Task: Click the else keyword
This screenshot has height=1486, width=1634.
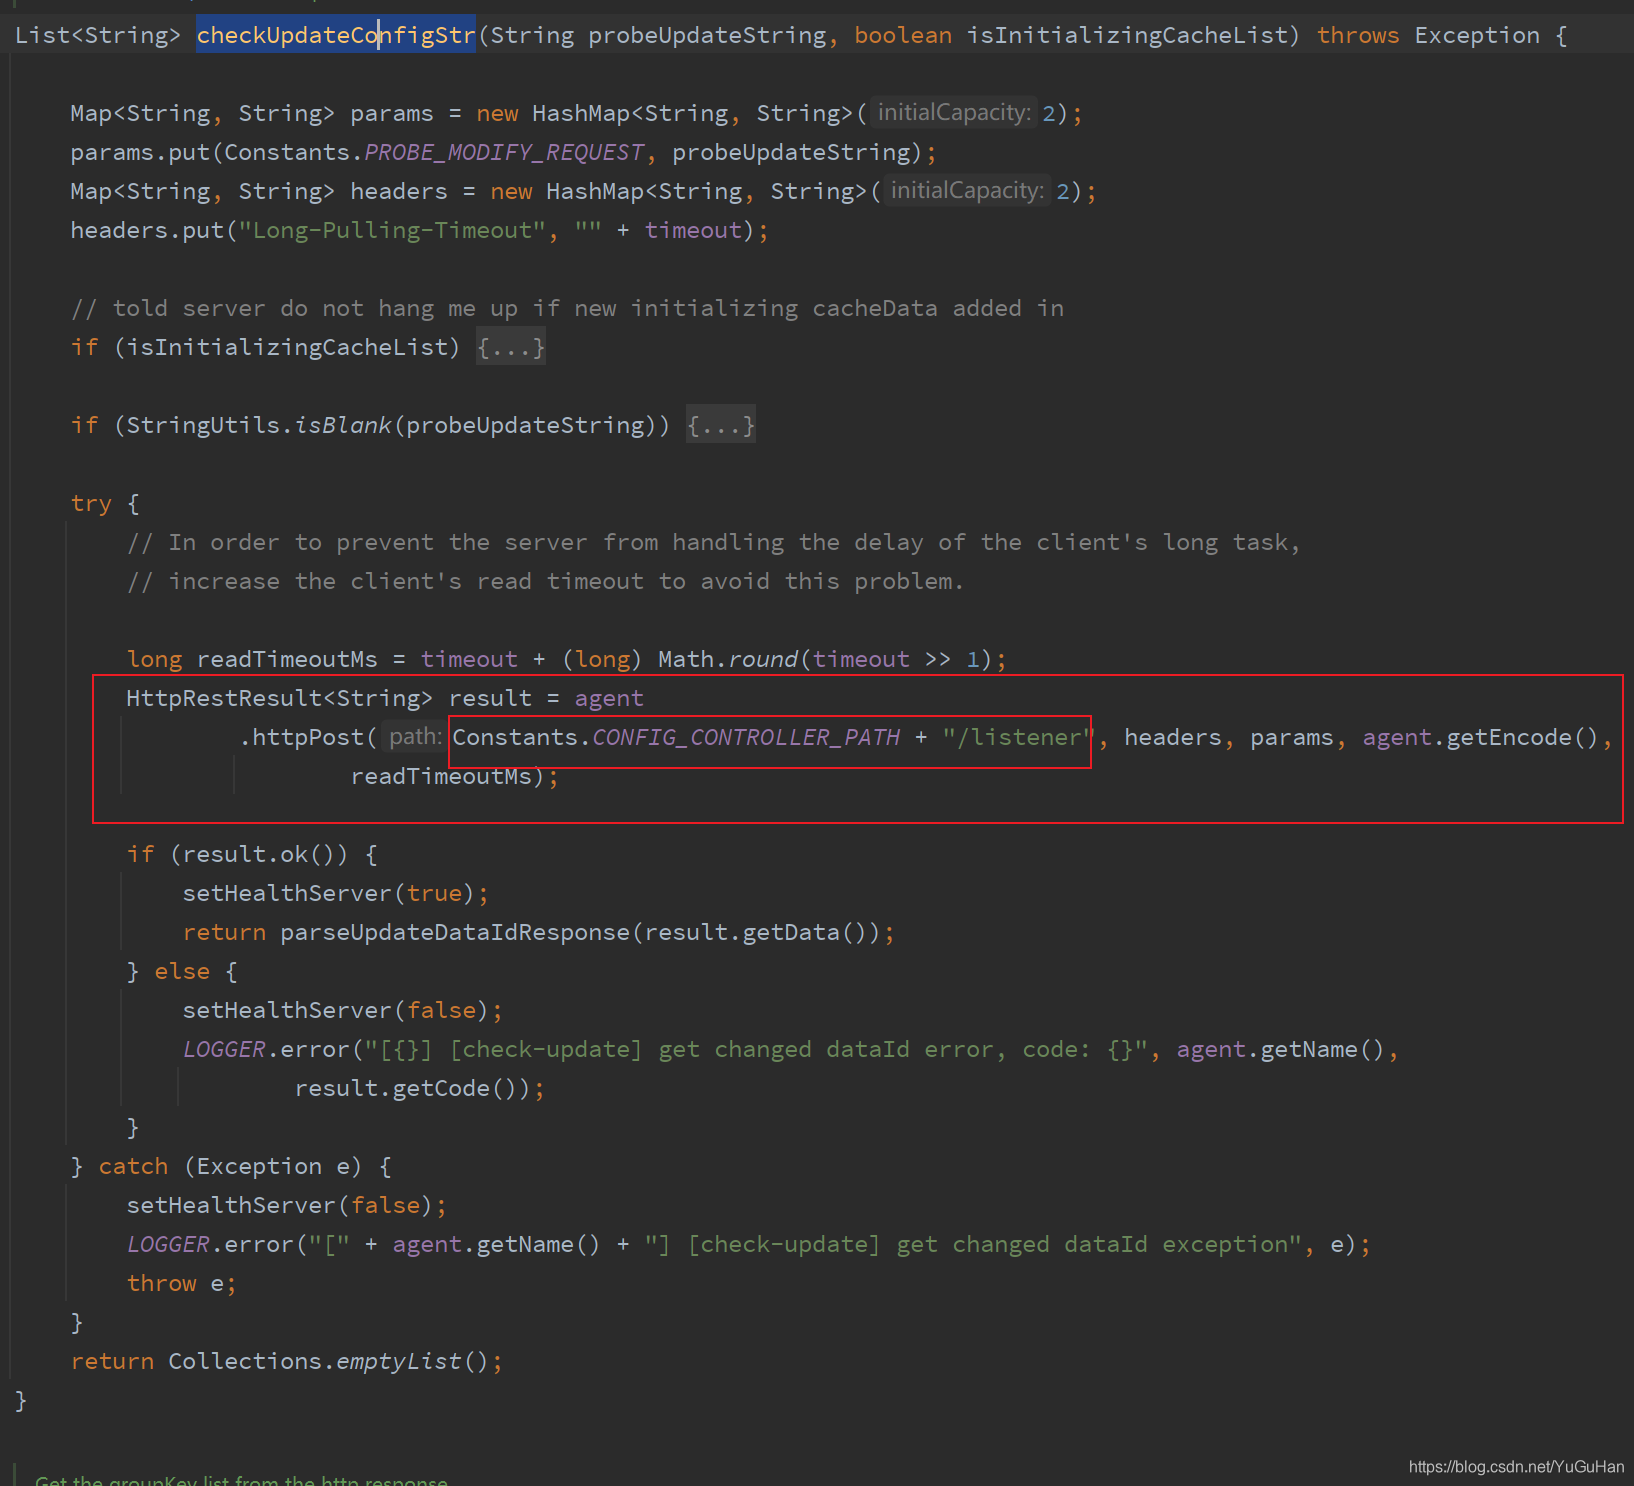Action: 182,971
